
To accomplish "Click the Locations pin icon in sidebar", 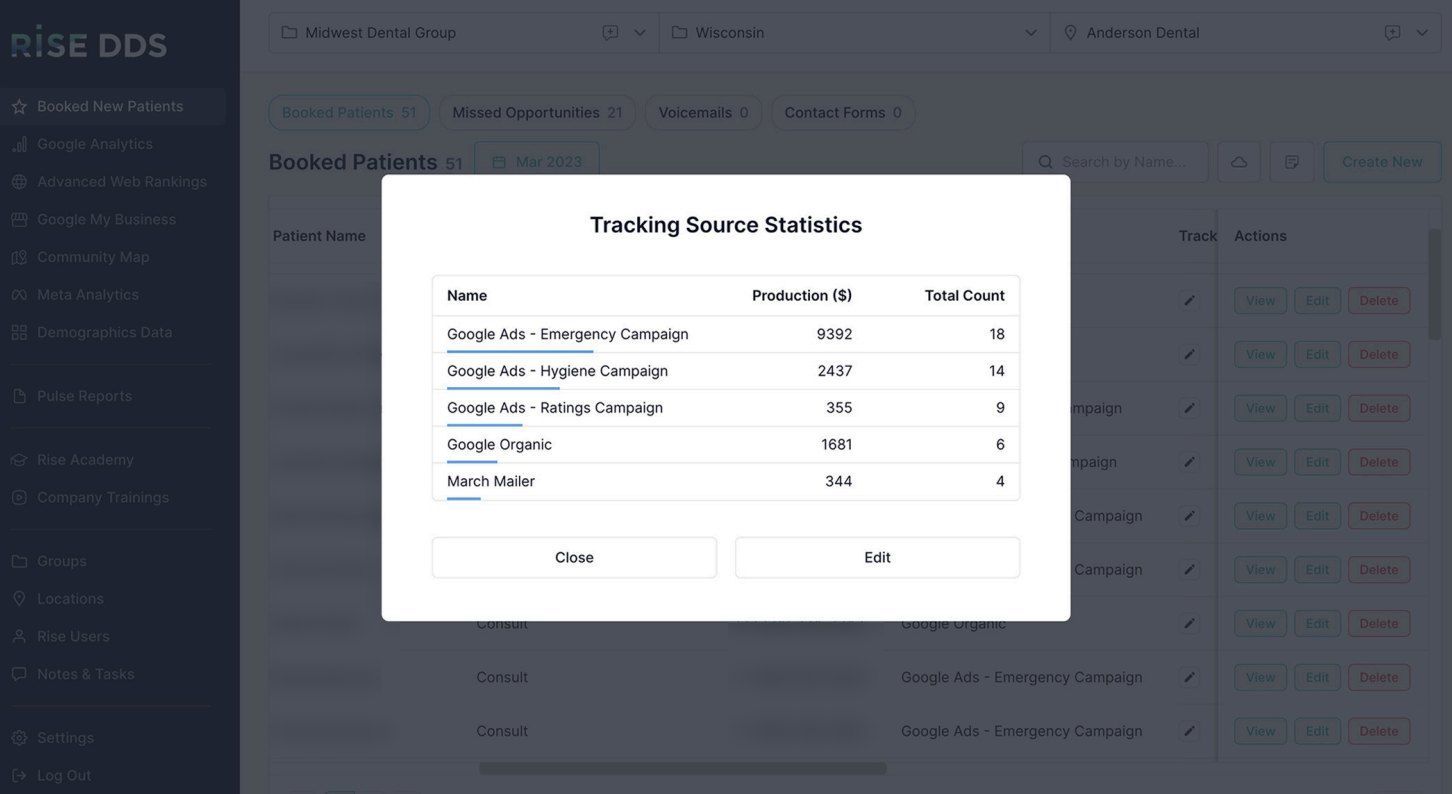I will 19,599.
